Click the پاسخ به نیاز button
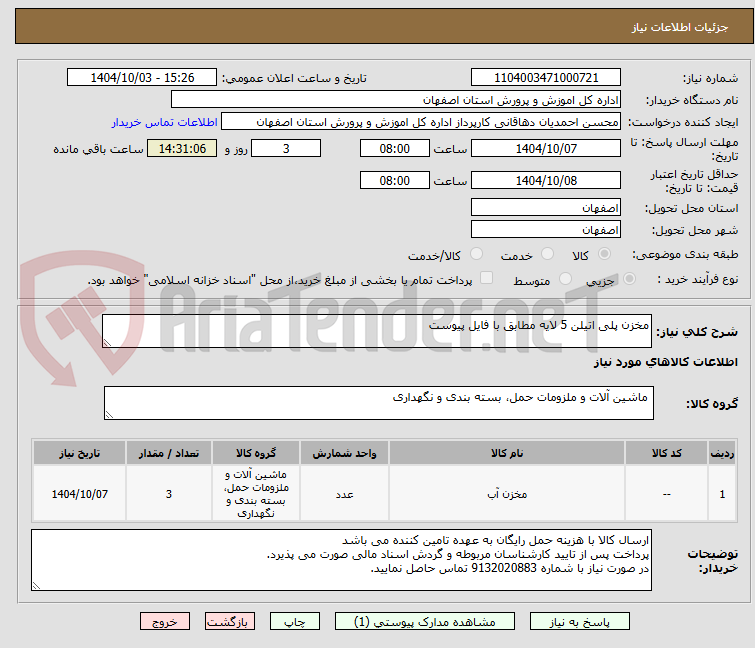The image size is (755, 648). (x=580, y=622)
